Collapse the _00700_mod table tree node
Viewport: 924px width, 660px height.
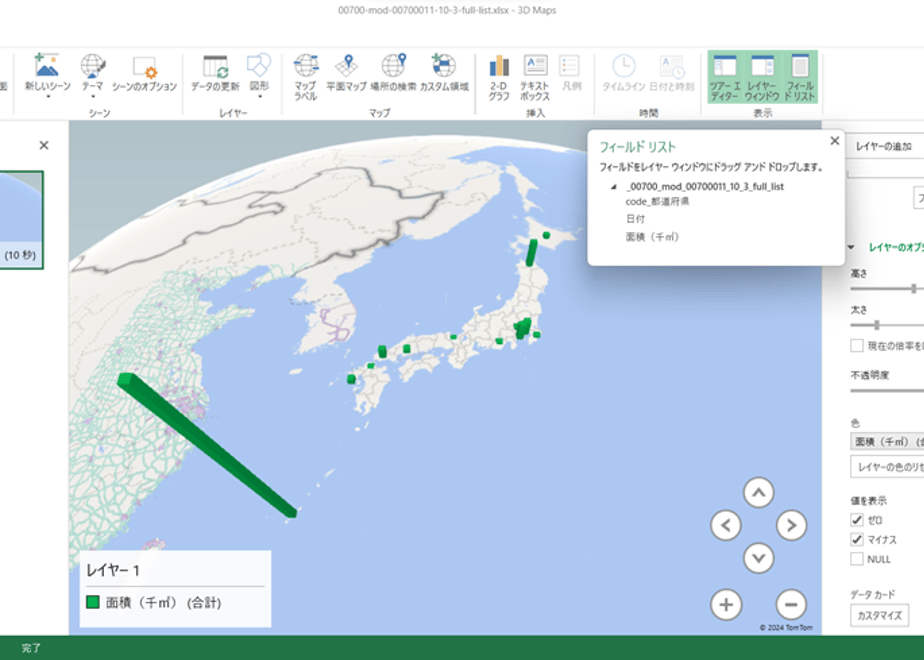613,187
